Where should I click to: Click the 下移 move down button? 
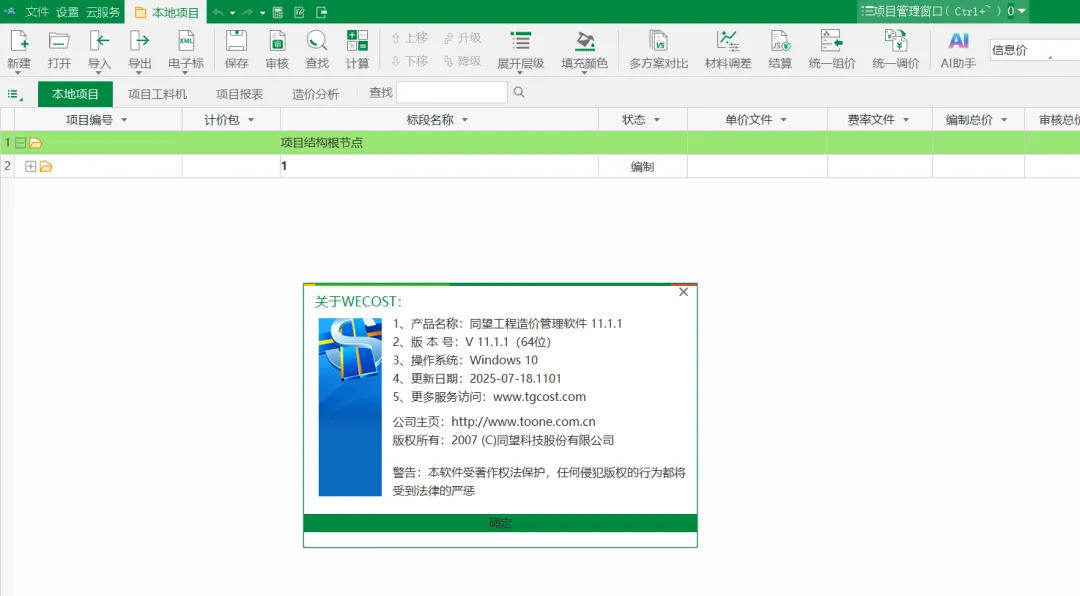pyautogui.click(x=410, y=61)
